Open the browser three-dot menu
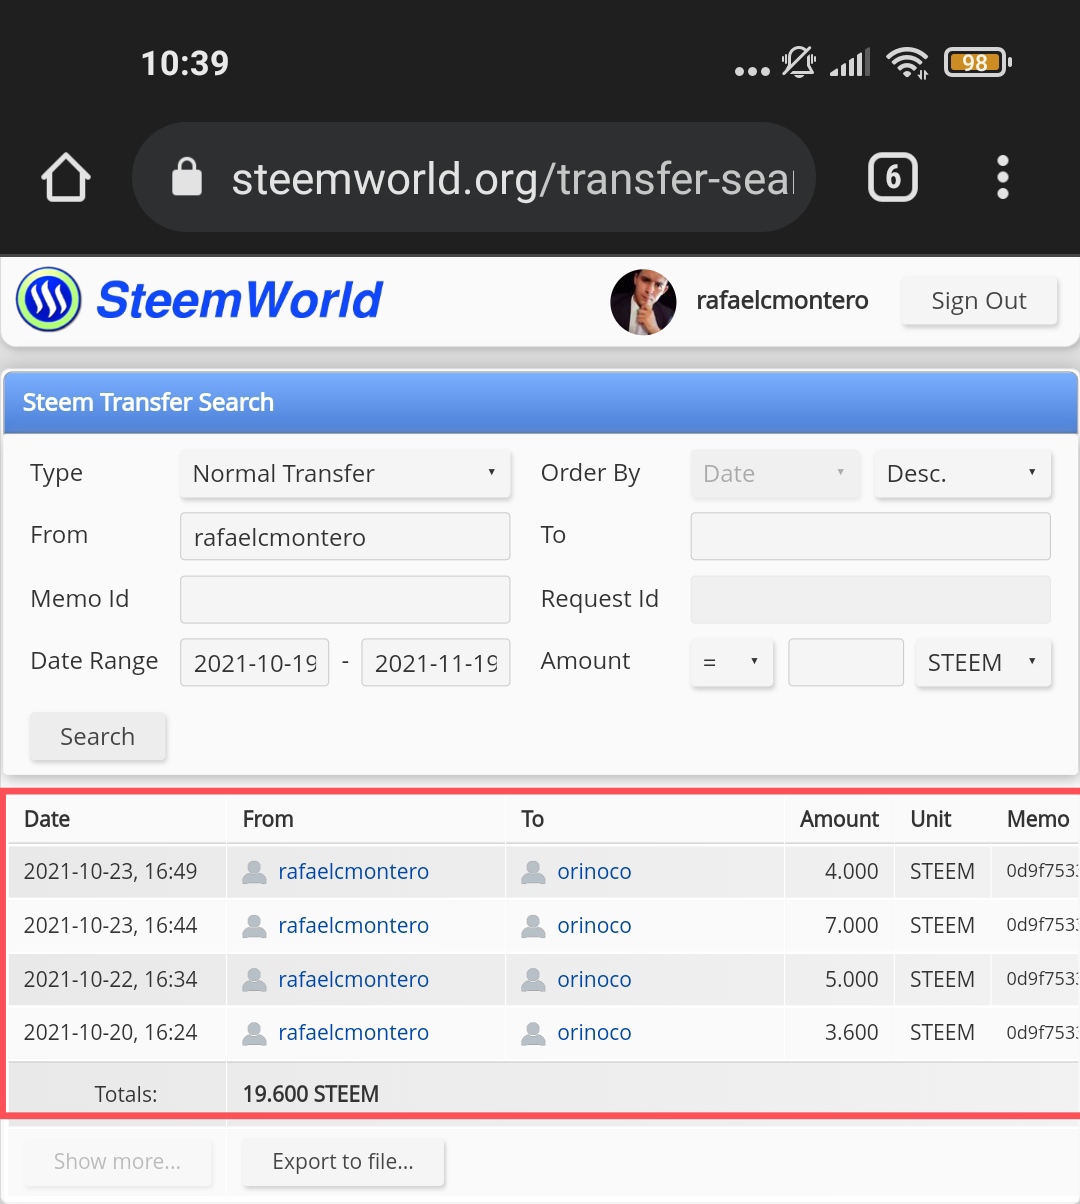This screenshot has width=1080, height=1204. pos(1003,178)
